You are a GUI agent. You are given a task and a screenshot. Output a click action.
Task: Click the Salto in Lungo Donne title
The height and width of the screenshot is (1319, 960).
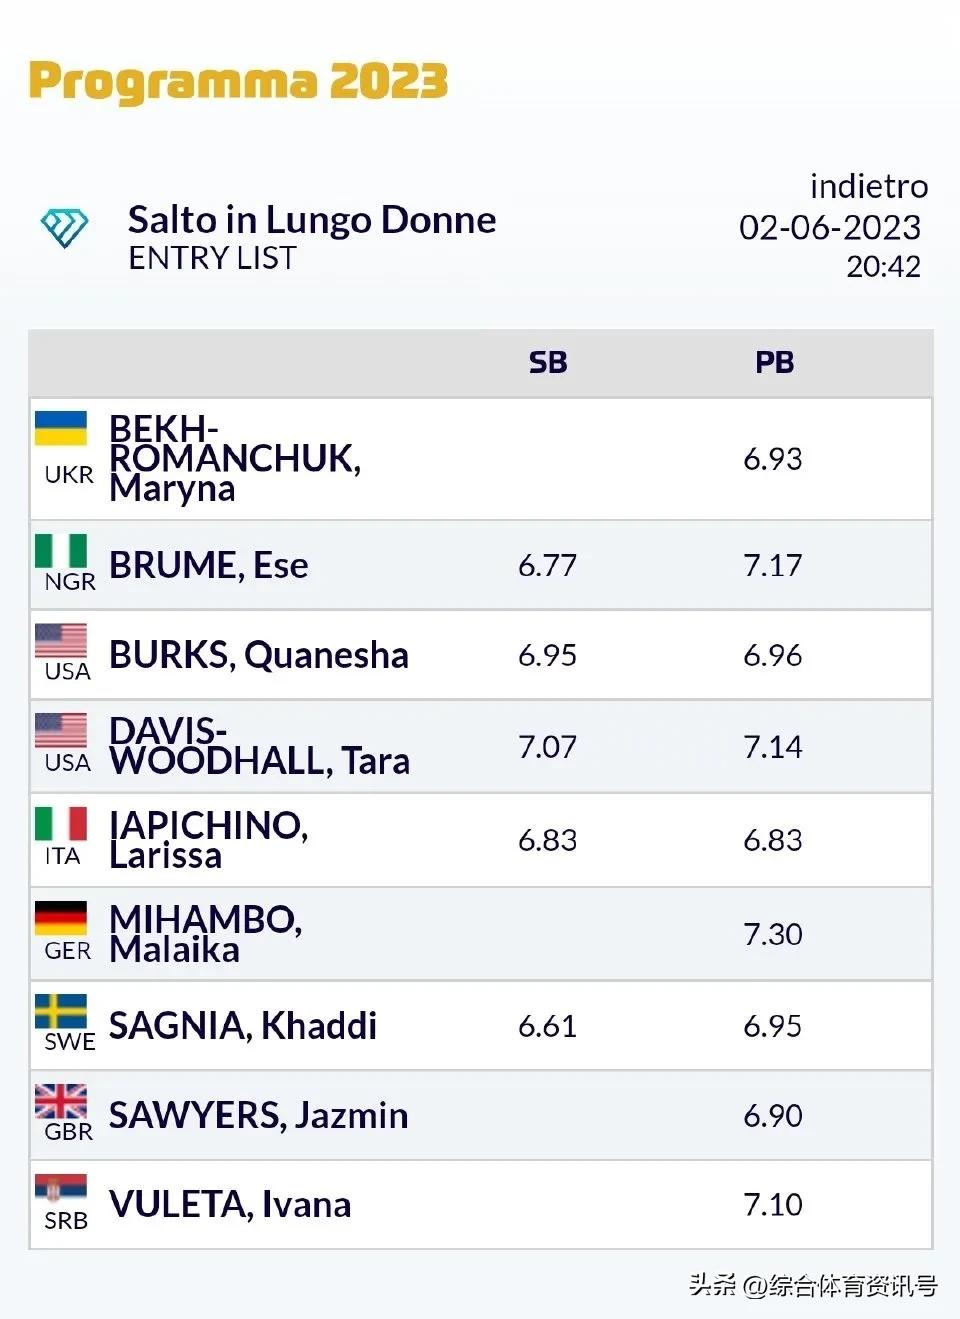pos(312,220)
